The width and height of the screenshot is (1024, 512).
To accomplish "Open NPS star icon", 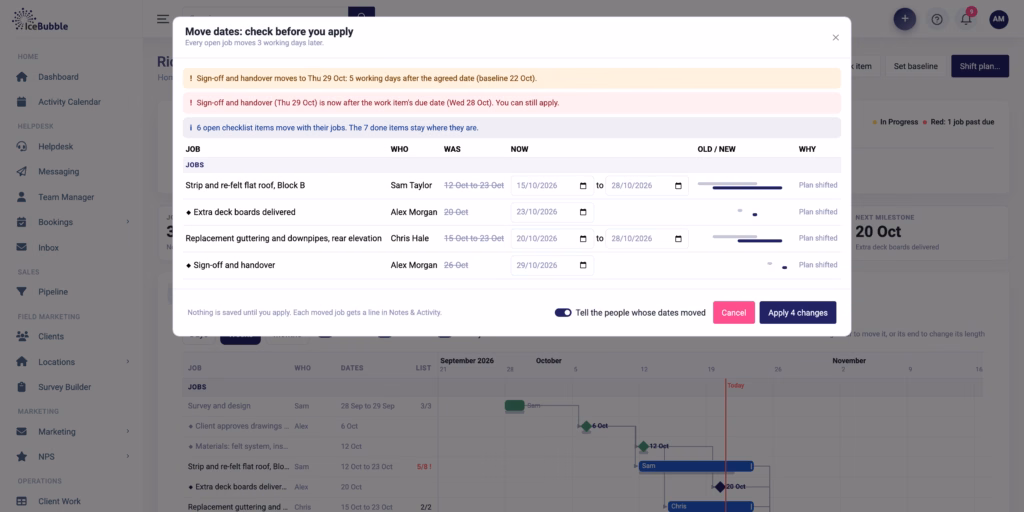I will 22,456.
